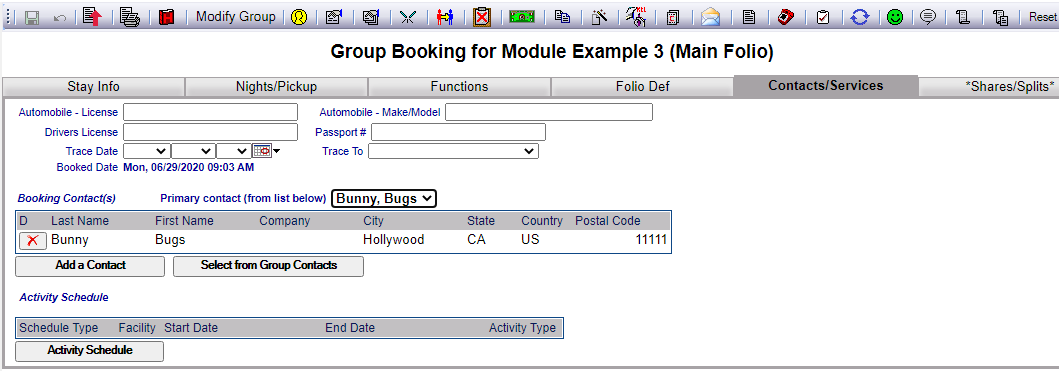Switch to the Stay Info tab
This screenshot has width=1059, height=371.
coord(93,86)
